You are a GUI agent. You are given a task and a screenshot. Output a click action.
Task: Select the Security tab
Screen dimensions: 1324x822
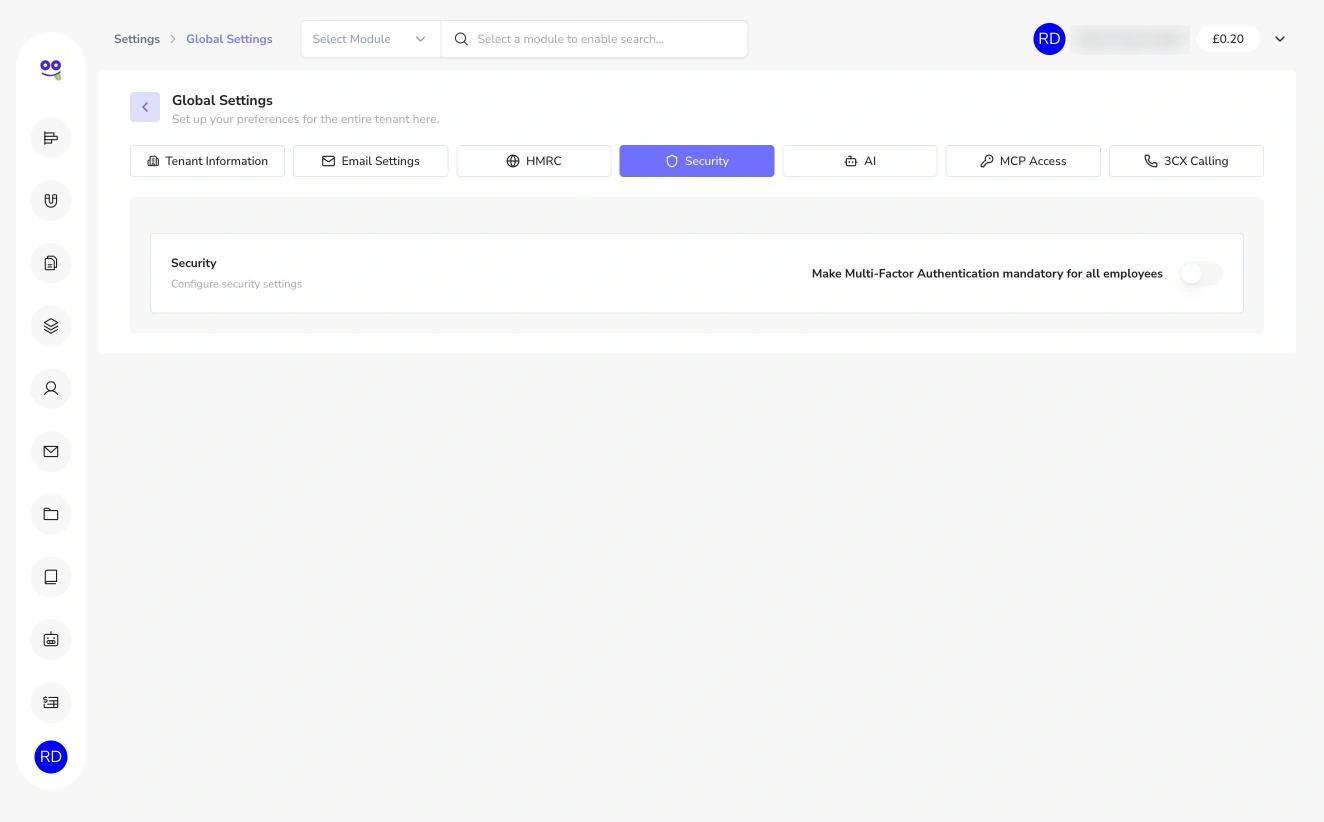point(697,161)
